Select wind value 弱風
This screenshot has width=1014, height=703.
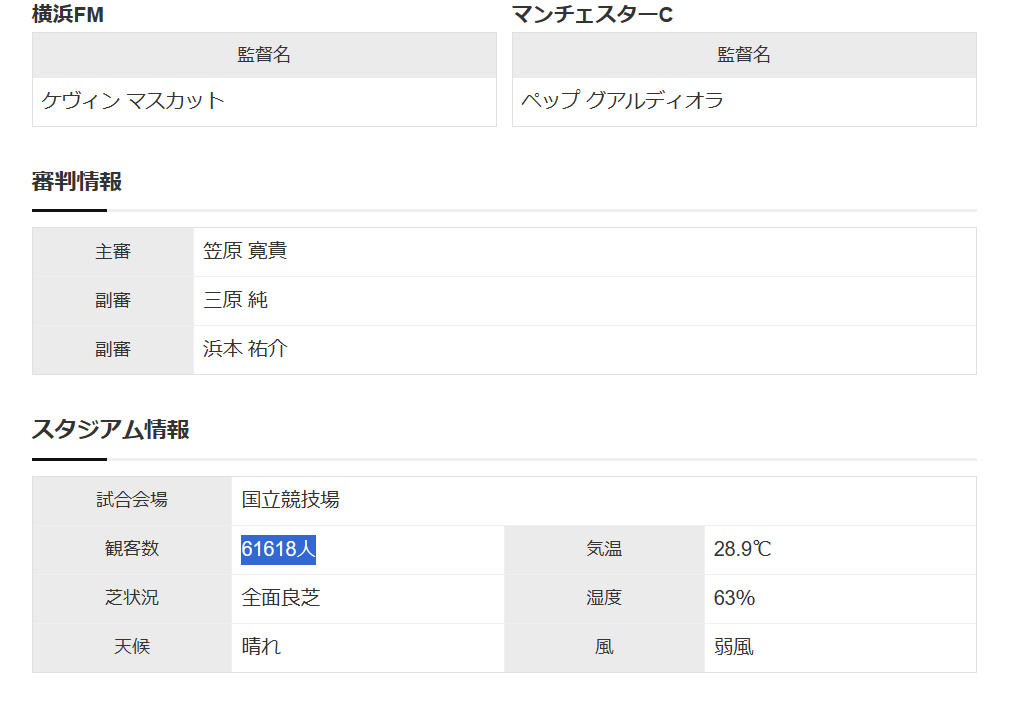(733, 647)
